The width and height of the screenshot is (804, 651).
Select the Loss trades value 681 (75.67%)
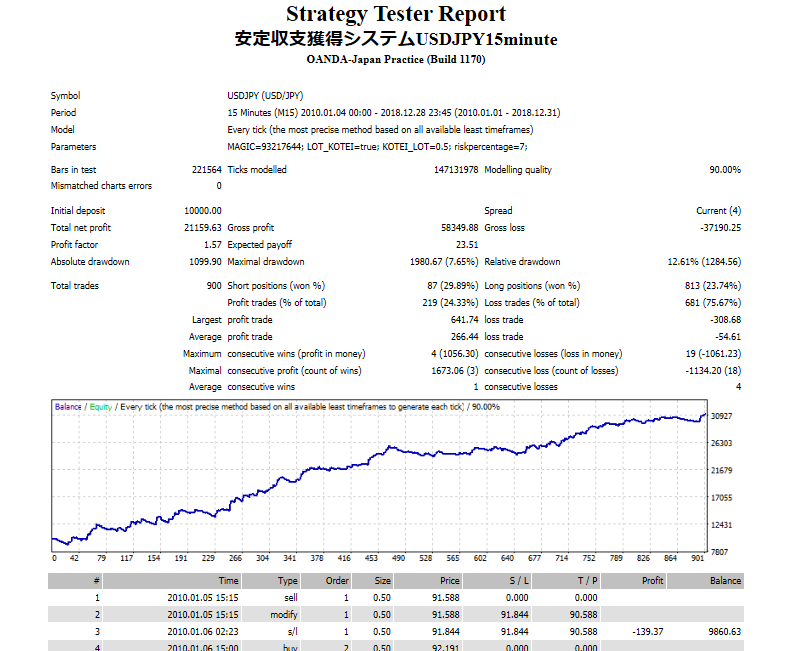click(x=713, y=302)
